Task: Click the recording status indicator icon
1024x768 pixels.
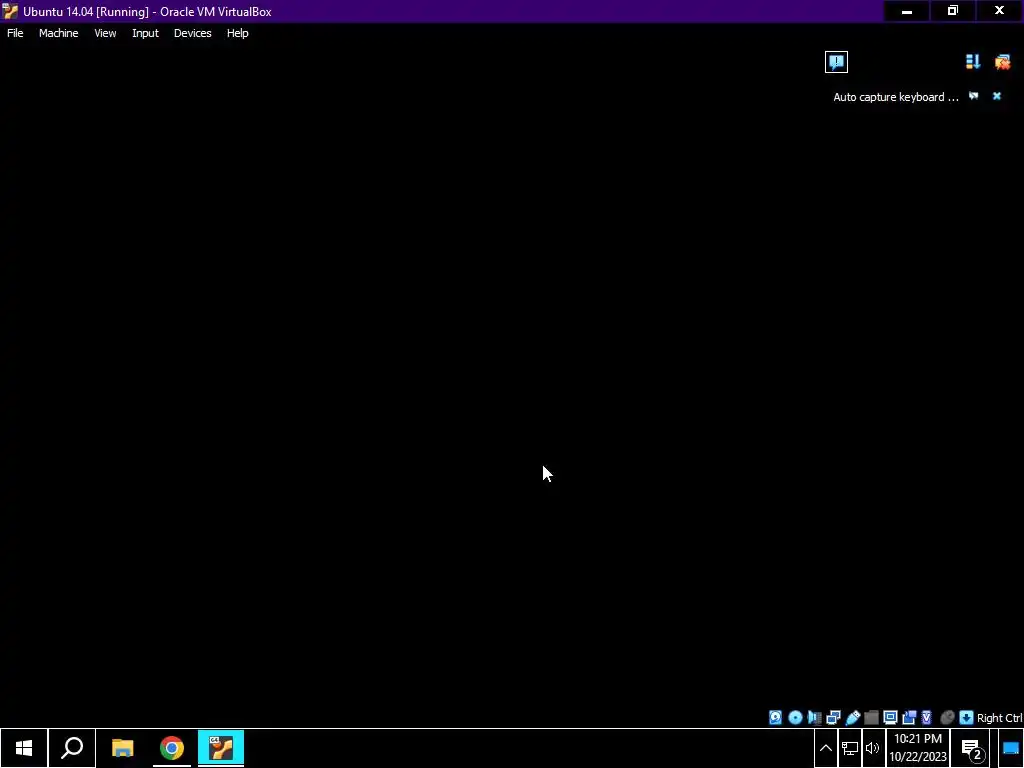Action: click(x=909, y=718)
